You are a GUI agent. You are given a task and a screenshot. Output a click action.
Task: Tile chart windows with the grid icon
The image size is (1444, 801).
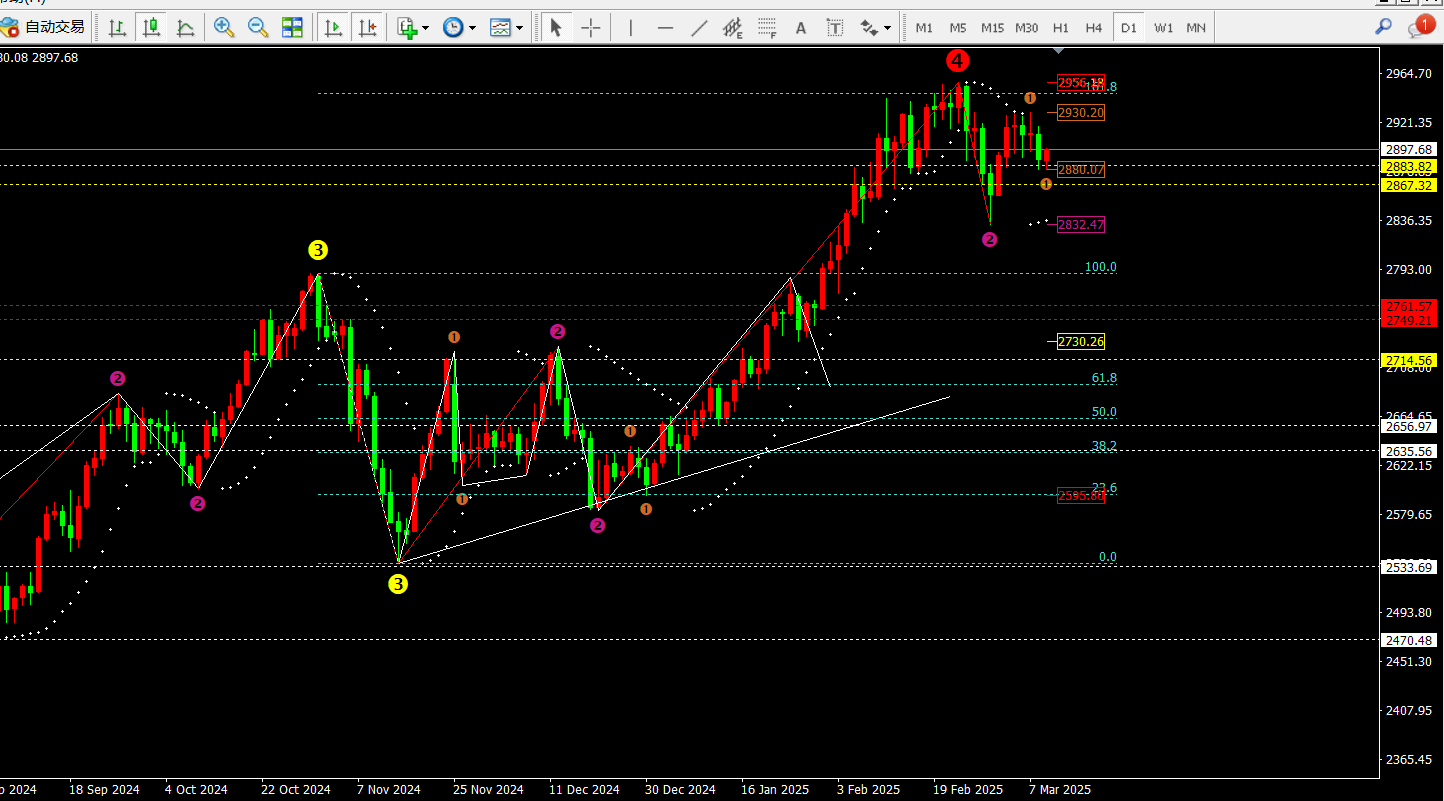(x=292, y=27)
